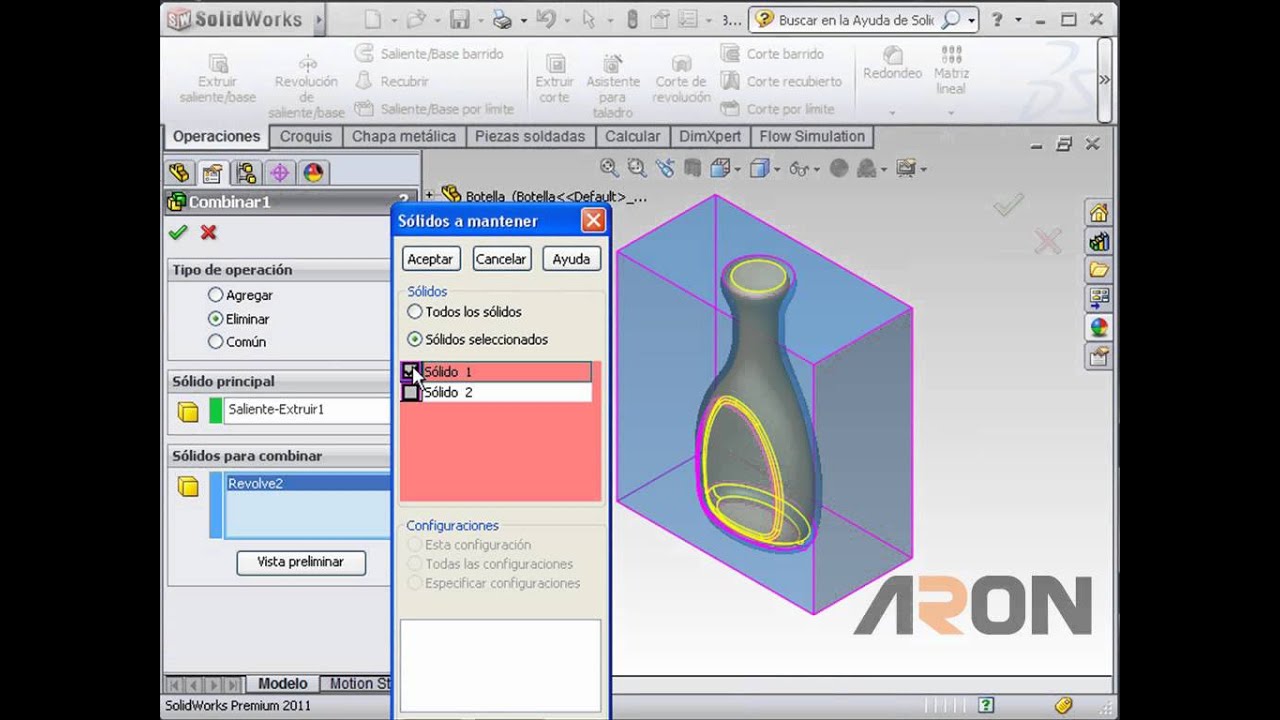Open Design Library in task pane
Screen dimensions: 1280x720
[x=1099, y=241]
